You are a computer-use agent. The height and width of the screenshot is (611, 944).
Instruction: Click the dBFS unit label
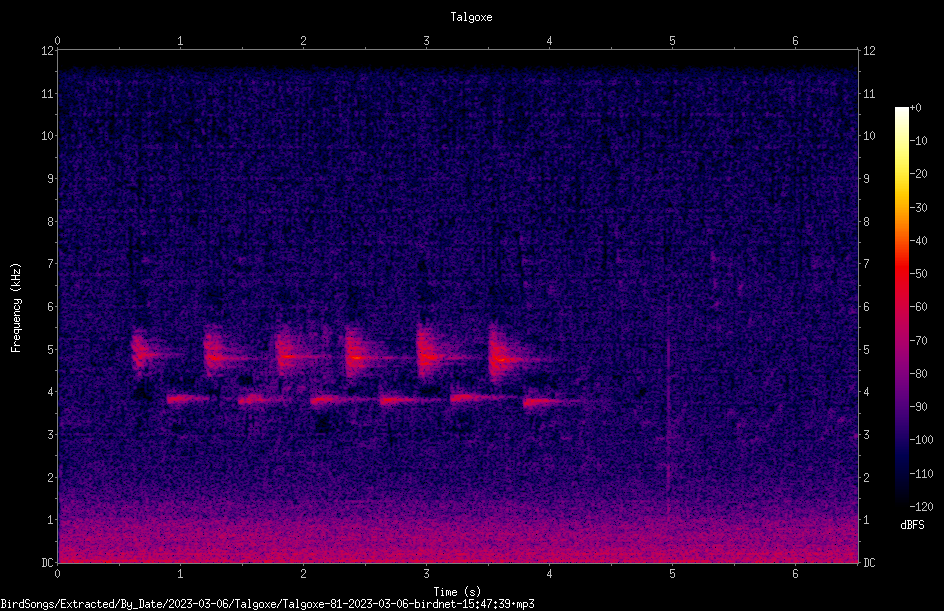912,525
